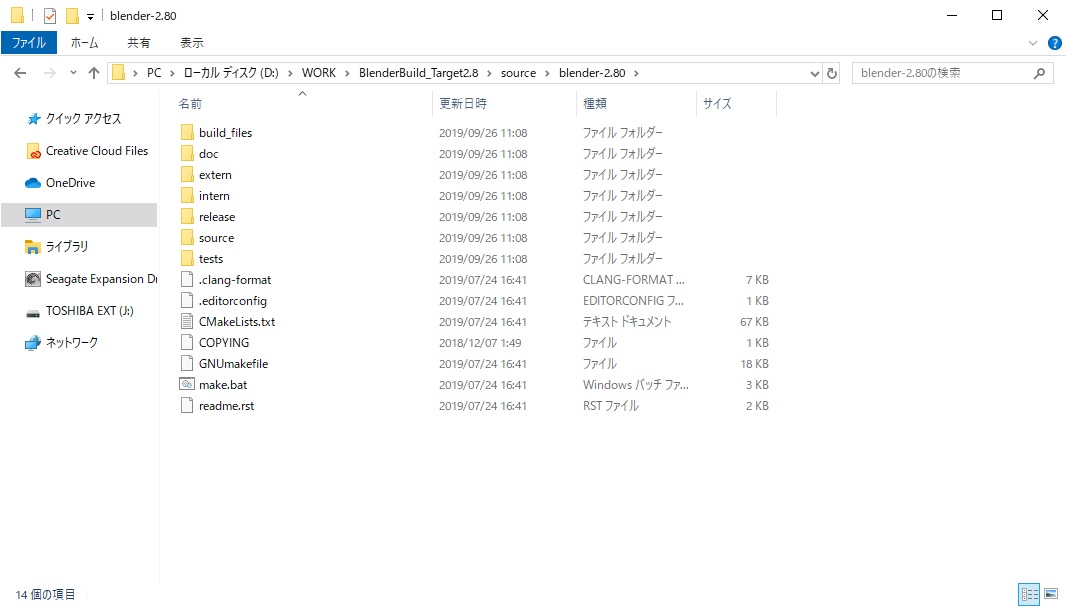Image resolution: width=1067 pixels, height=607 pixels.
Task: Open the ホーム ribbon tab
Action: pos(84,43)
